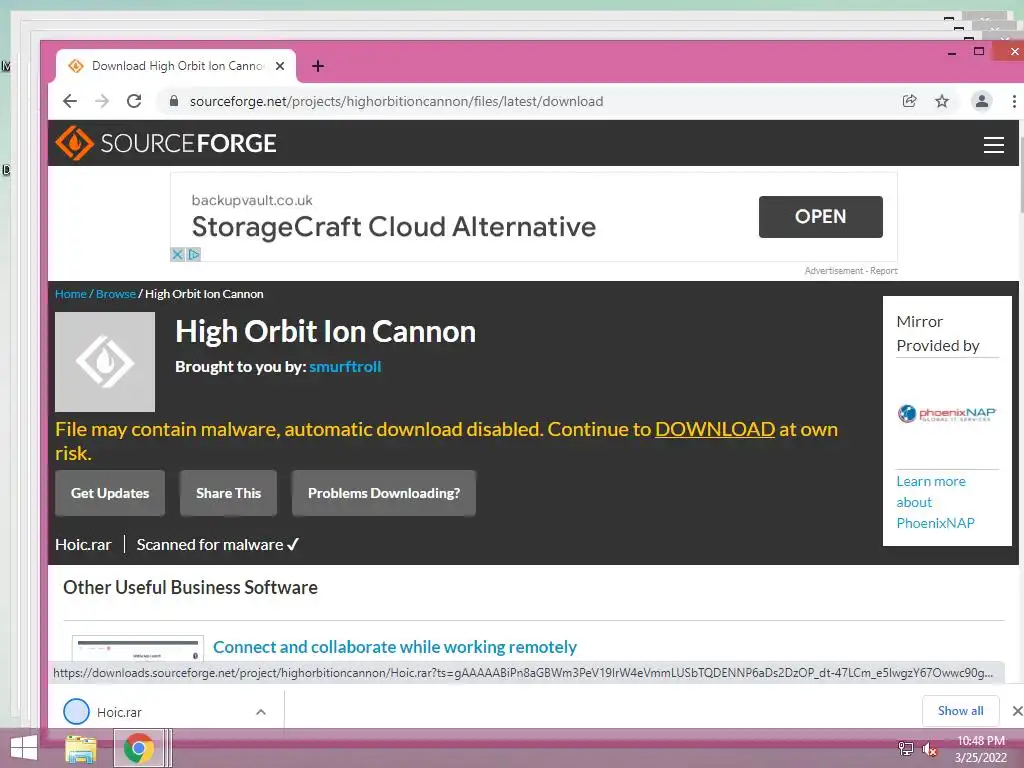Screen dimensions: 1024x768
Task: Click the remote collaboration software thumbnail
Action: pos(138,648)
